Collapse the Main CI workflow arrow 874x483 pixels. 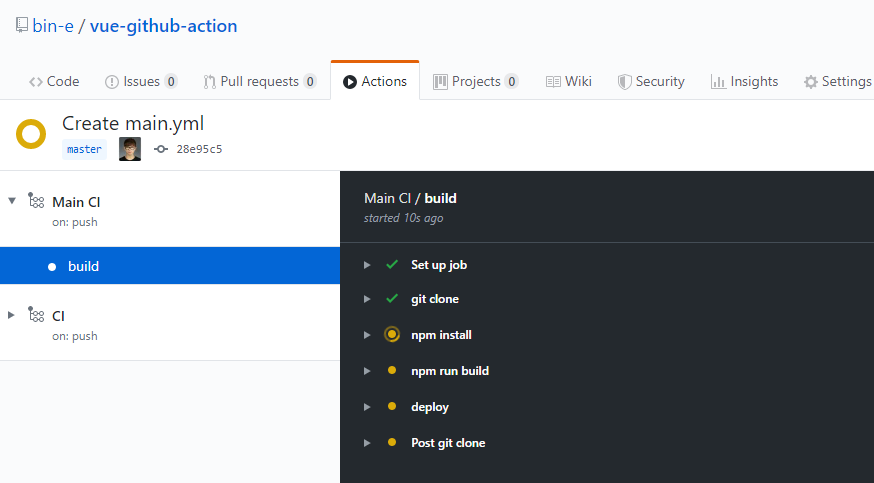tap(12, 201)
